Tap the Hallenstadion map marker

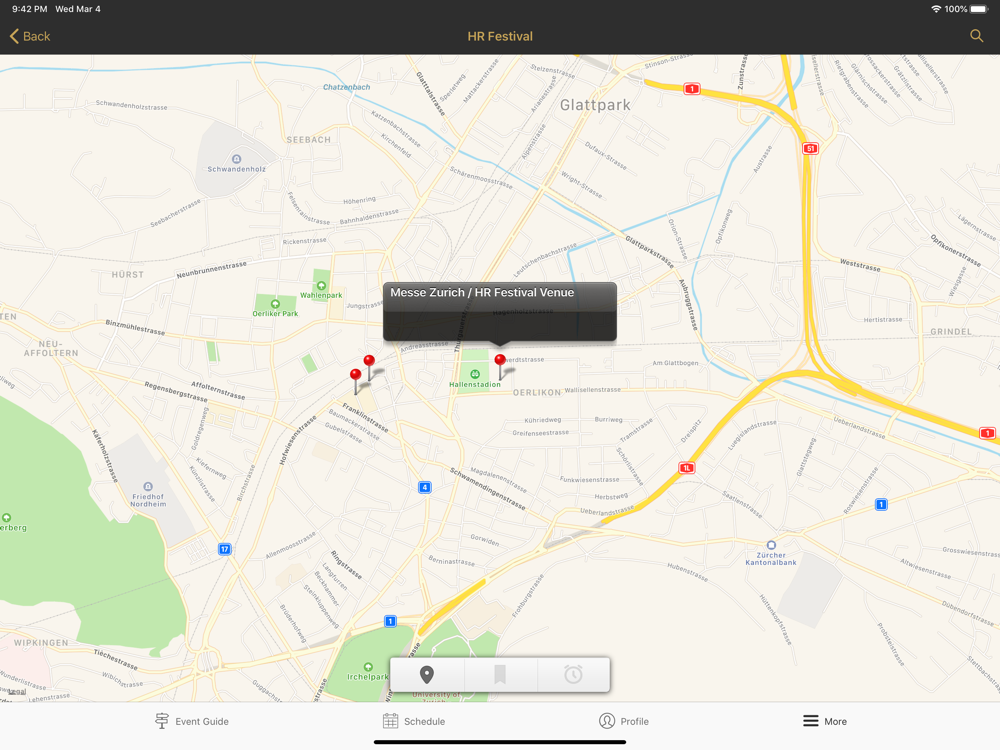474,374
